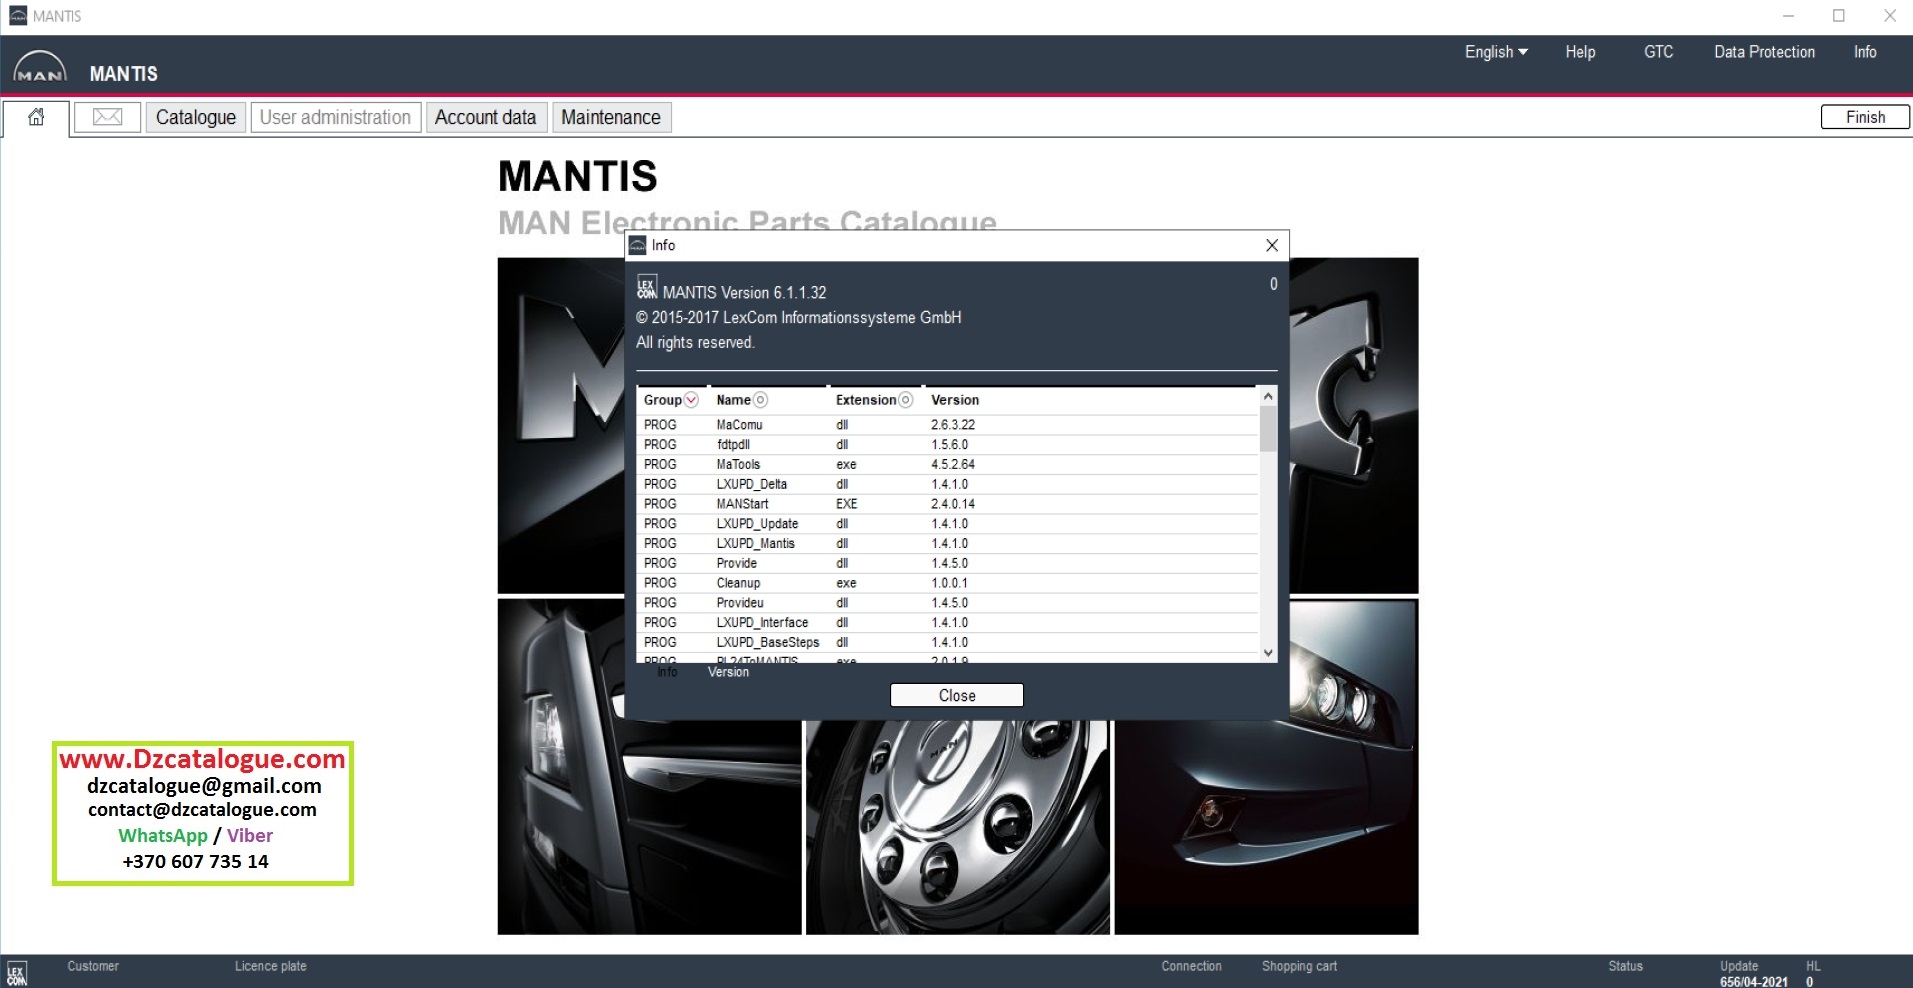Click the headlight car thumbnail image
The image size is (1913, 988).
click(x=1266, y=767)
